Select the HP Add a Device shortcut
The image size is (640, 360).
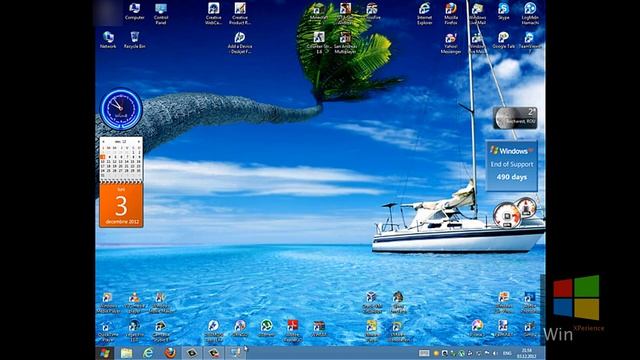pos(240,42)
